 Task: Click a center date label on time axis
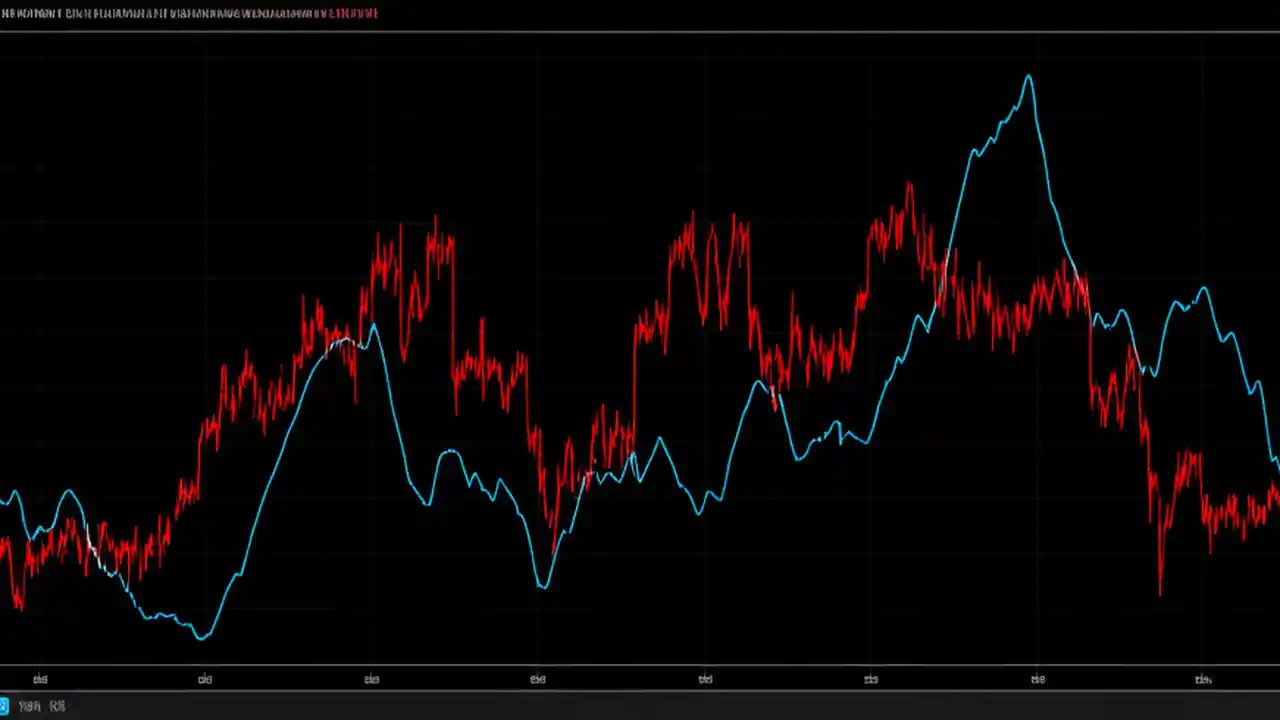point(705,679)
